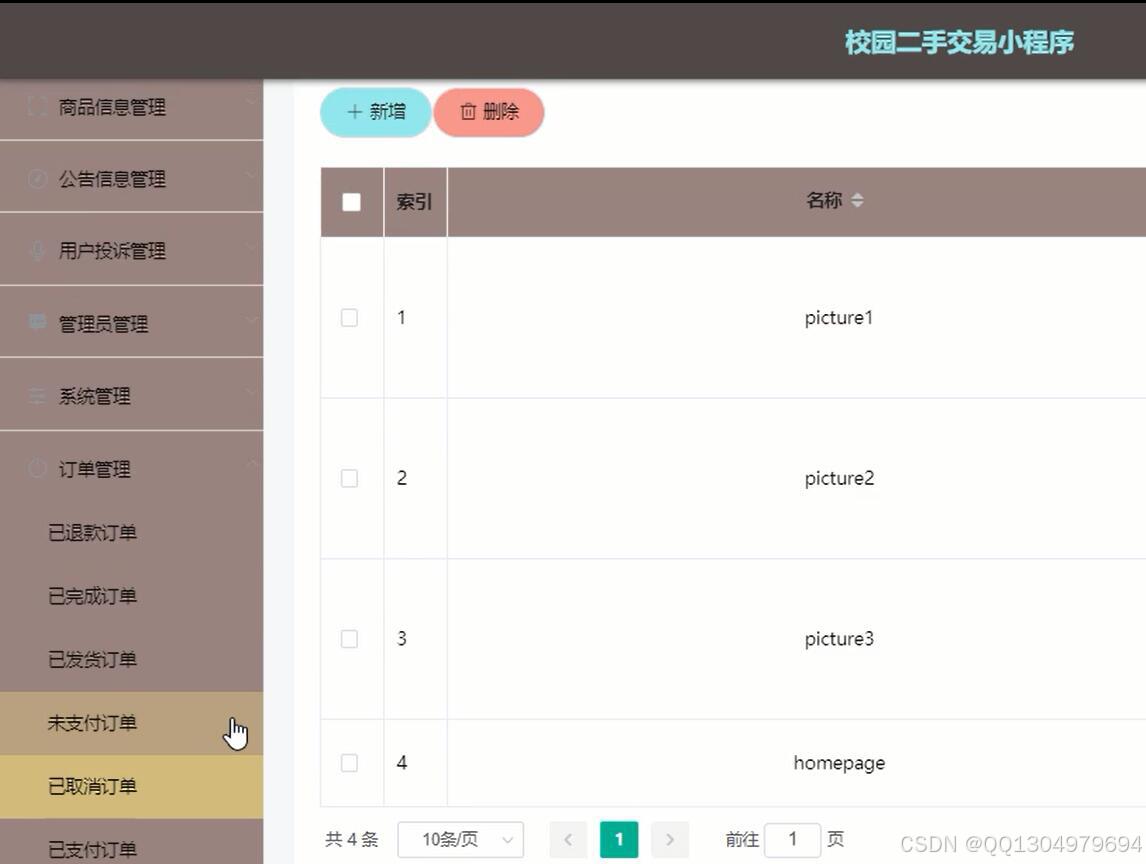This screenshot has height=864, width=1146.
Task: Open the 10条/页 page size dropdown
Action: coord(460,840)
